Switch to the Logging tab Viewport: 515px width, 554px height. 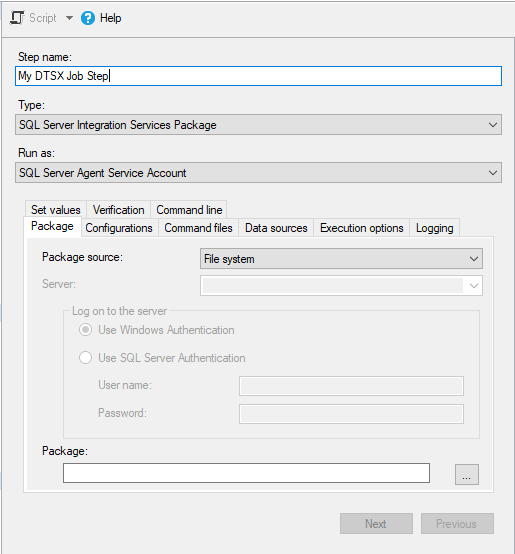[x=434, y=228]
